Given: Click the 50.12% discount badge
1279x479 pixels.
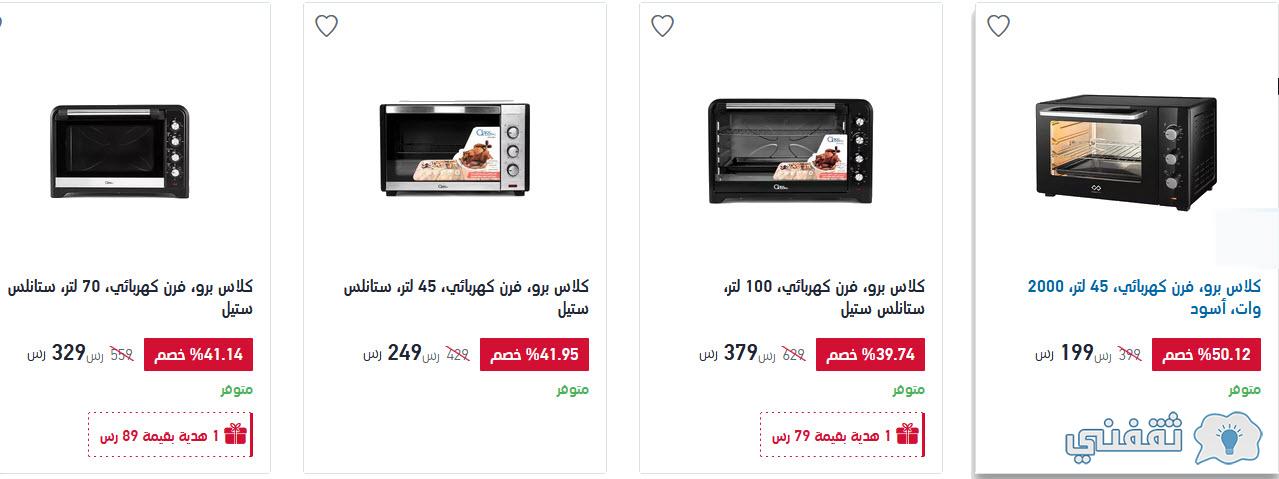Looking at the screenshot, I should tap(1207, 355).
